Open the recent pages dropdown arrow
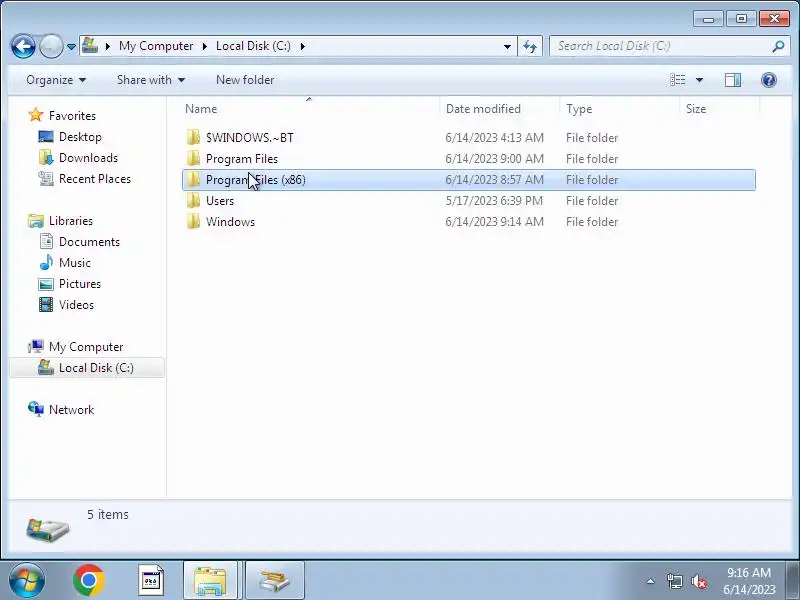This screenshot has height=600, width=800. pyautogui.click(x=71, y=46)
